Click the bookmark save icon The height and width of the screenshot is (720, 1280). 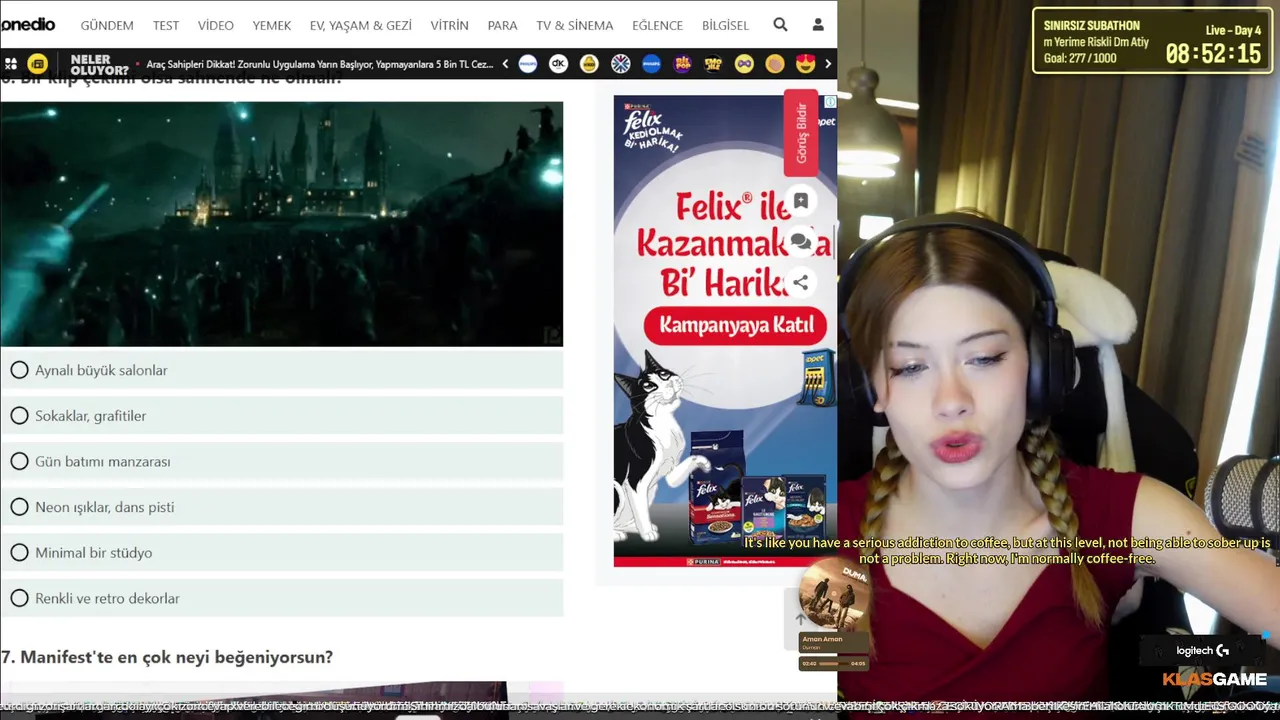pyautogui.click(x=801, y=201)
